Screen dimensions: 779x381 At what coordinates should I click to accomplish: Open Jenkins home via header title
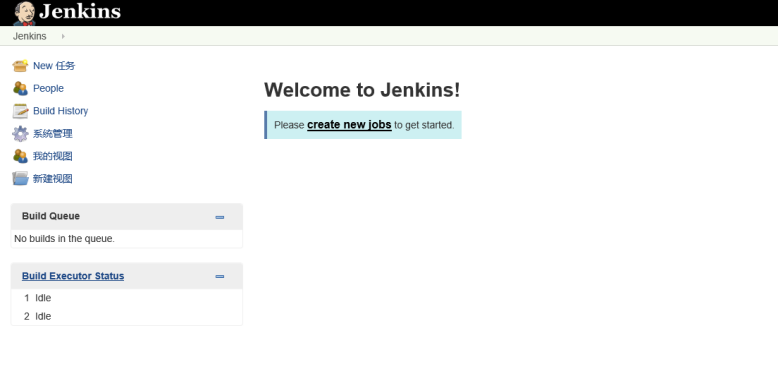coord(80,11)
